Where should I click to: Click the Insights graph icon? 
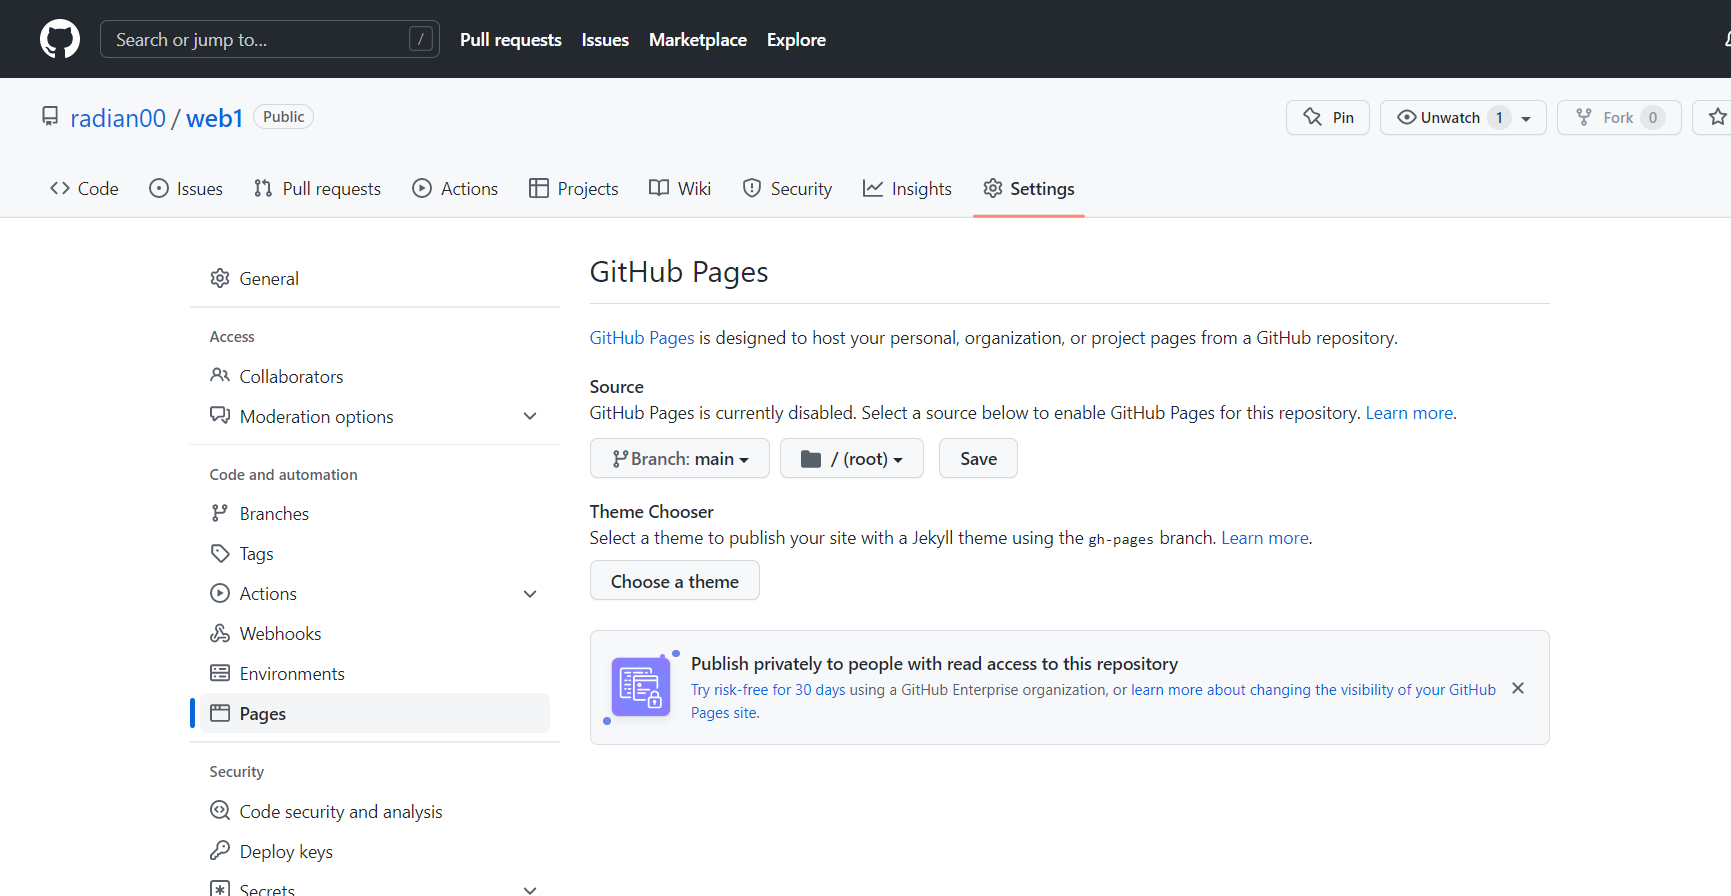click(873, 188)
